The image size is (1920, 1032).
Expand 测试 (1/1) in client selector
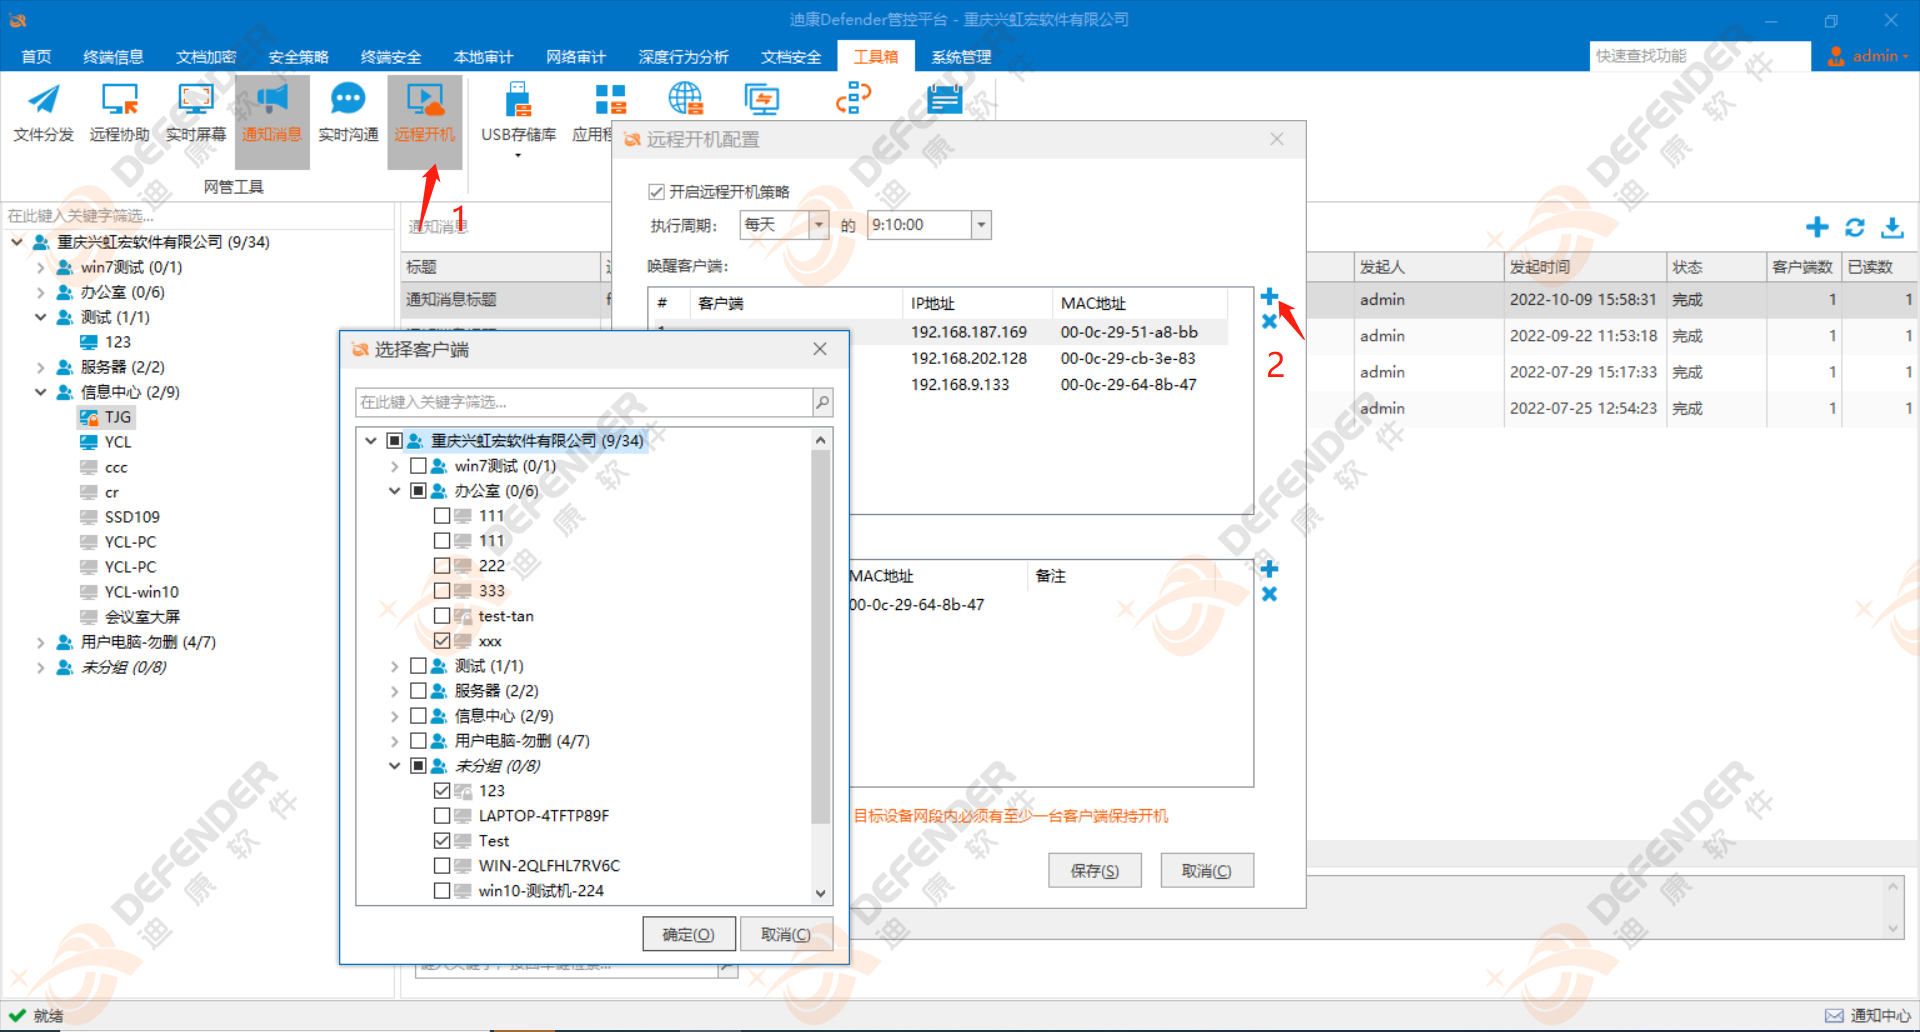click(394, 666)
